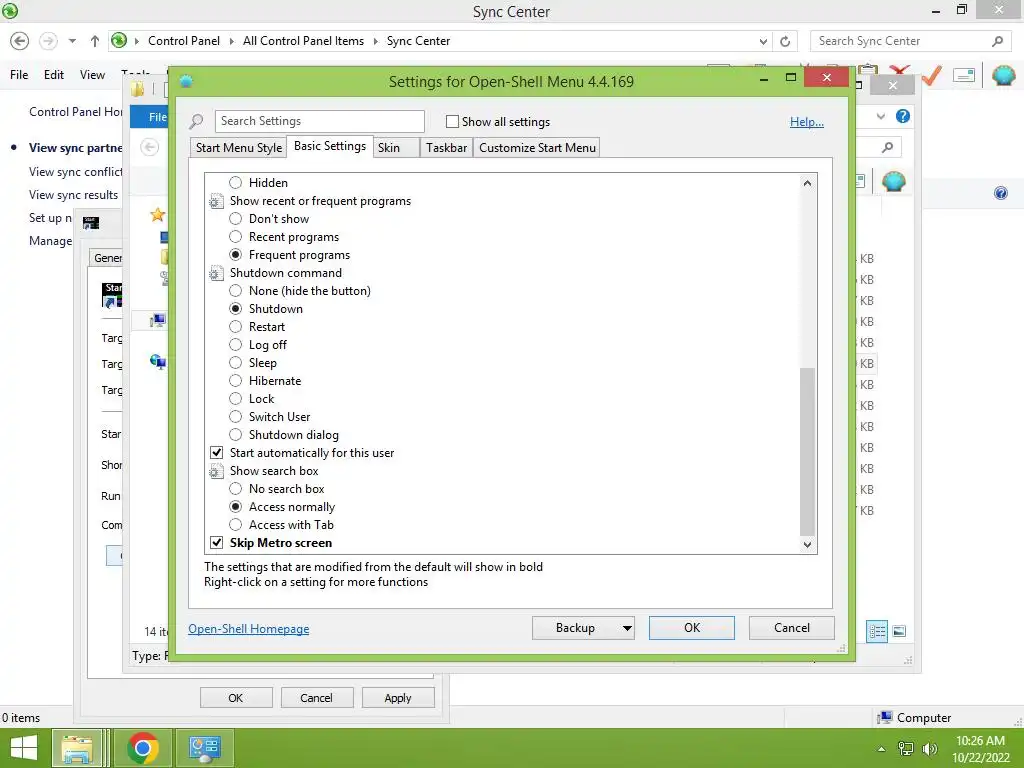Click the Windows Start button on taskbar
The width and height of the screenshot is (1024, 768).
point(24,748)
